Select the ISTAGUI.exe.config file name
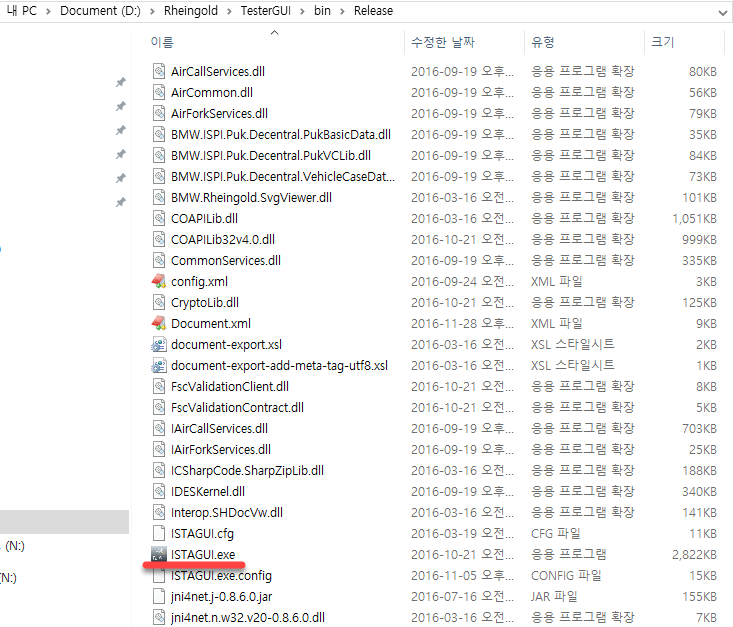Screen dimensions: 733x627 tap(221, 576)
